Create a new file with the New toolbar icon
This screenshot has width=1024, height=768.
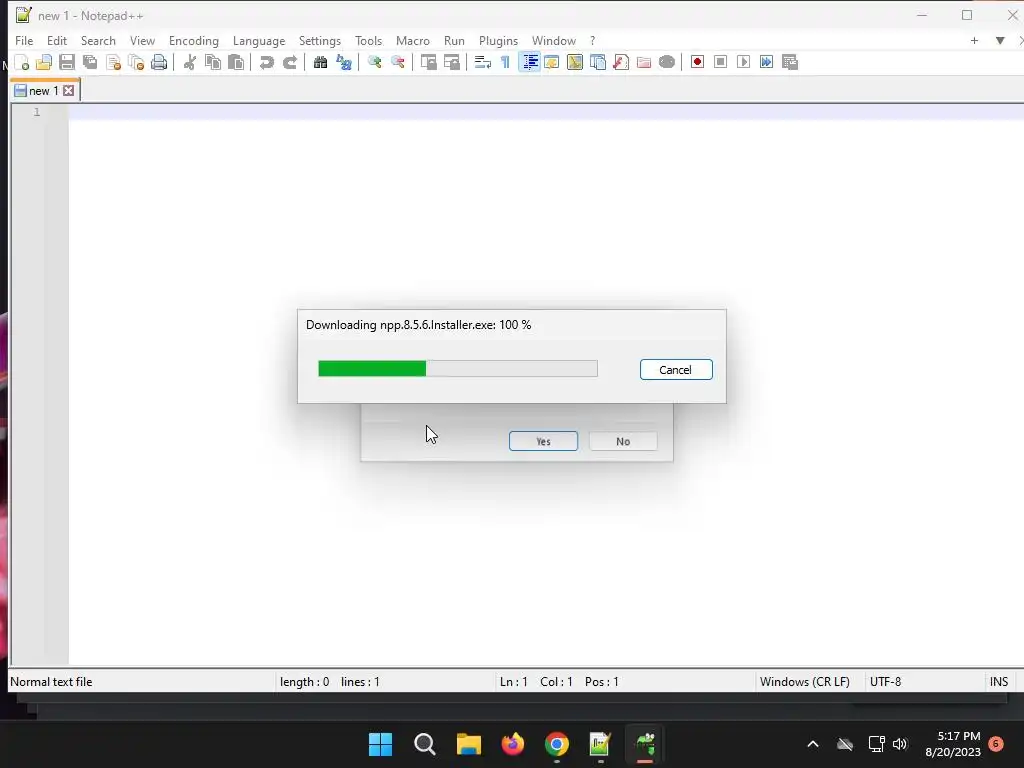22,63
